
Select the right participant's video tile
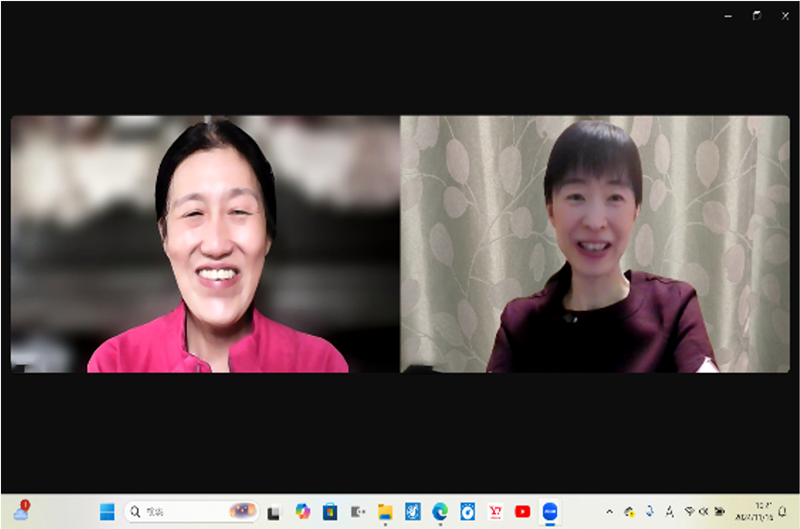[x=595, y=244]
